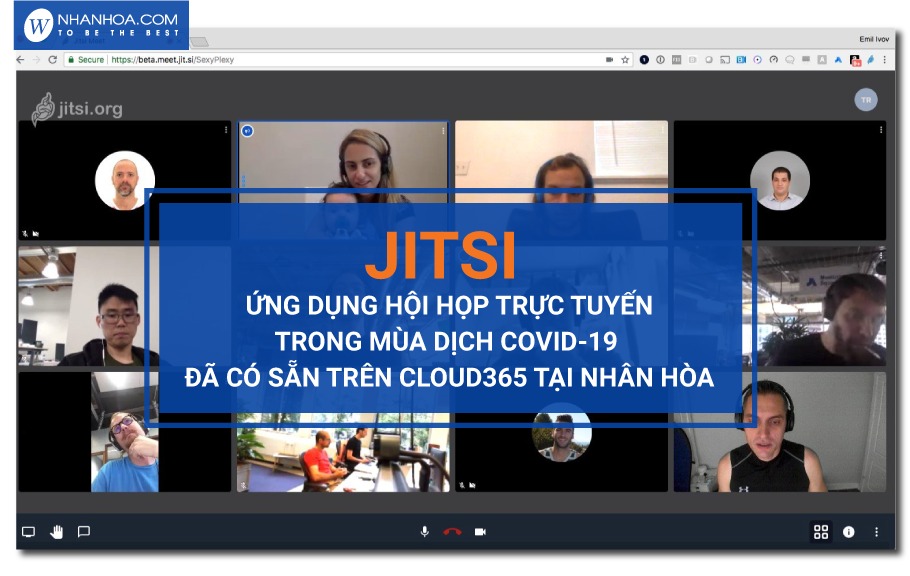Click the TR avatar circle
The image size is (910, 576).
click(866, 100)
